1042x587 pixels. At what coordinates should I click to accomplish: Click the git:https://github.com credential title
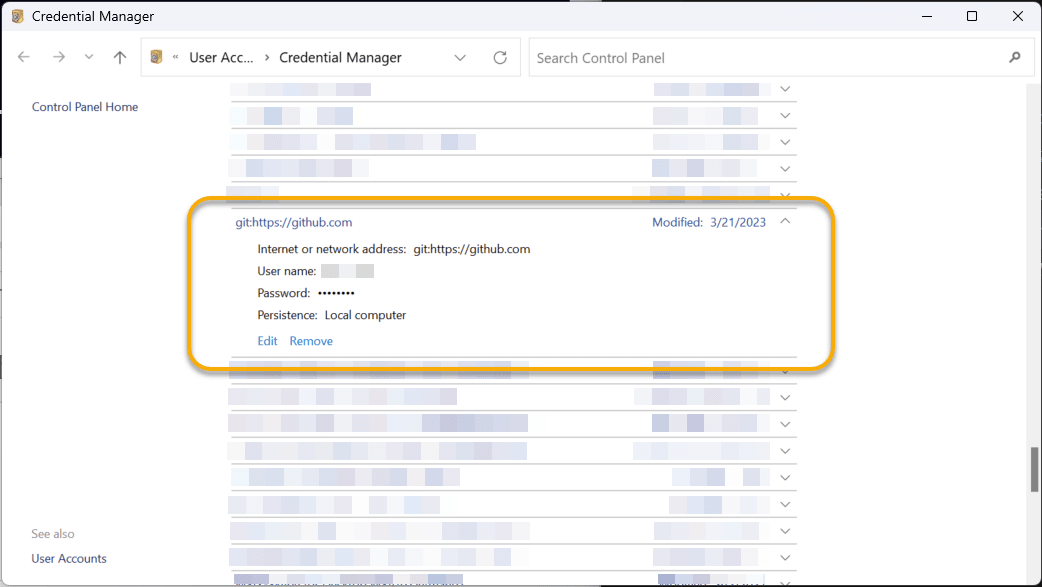click(x=294, y=223)
